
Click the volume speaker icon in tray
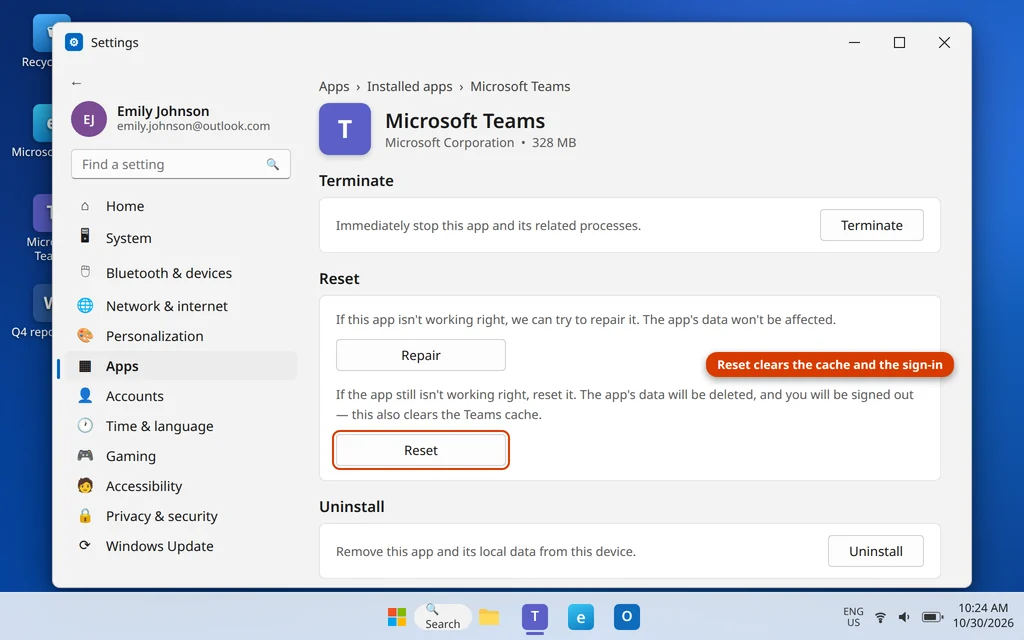coord(904,617)
